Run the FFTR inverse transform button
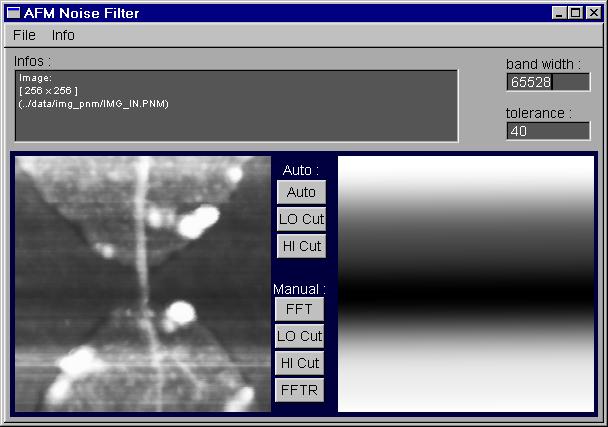 pos(299,390)
